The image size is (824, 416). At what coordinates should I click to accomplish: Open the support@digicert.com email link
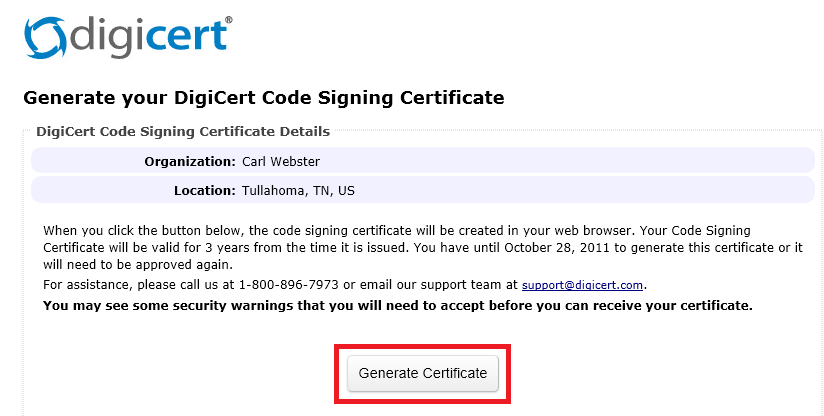point(583,285)
